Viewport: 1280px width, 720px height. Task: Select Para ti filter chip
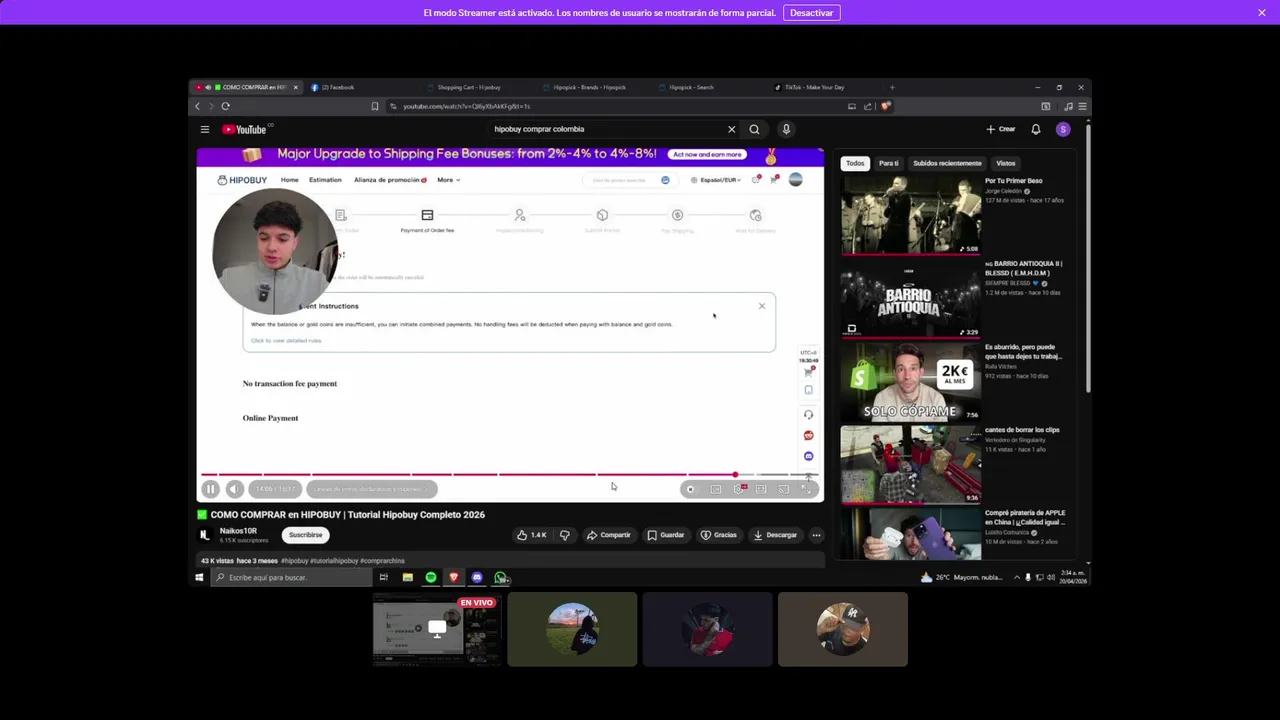pos(888,163)
